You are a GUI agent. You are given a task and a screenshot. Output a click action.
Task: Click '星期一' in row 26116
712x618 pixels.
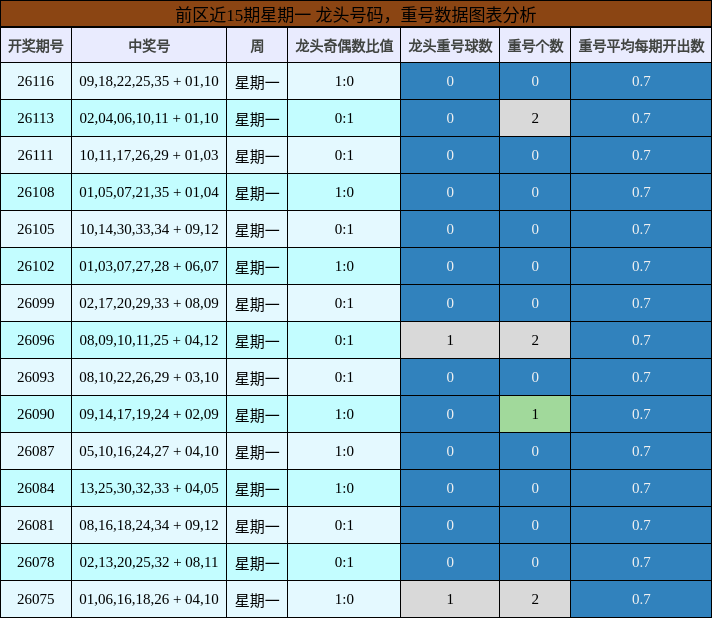point(257,83)
